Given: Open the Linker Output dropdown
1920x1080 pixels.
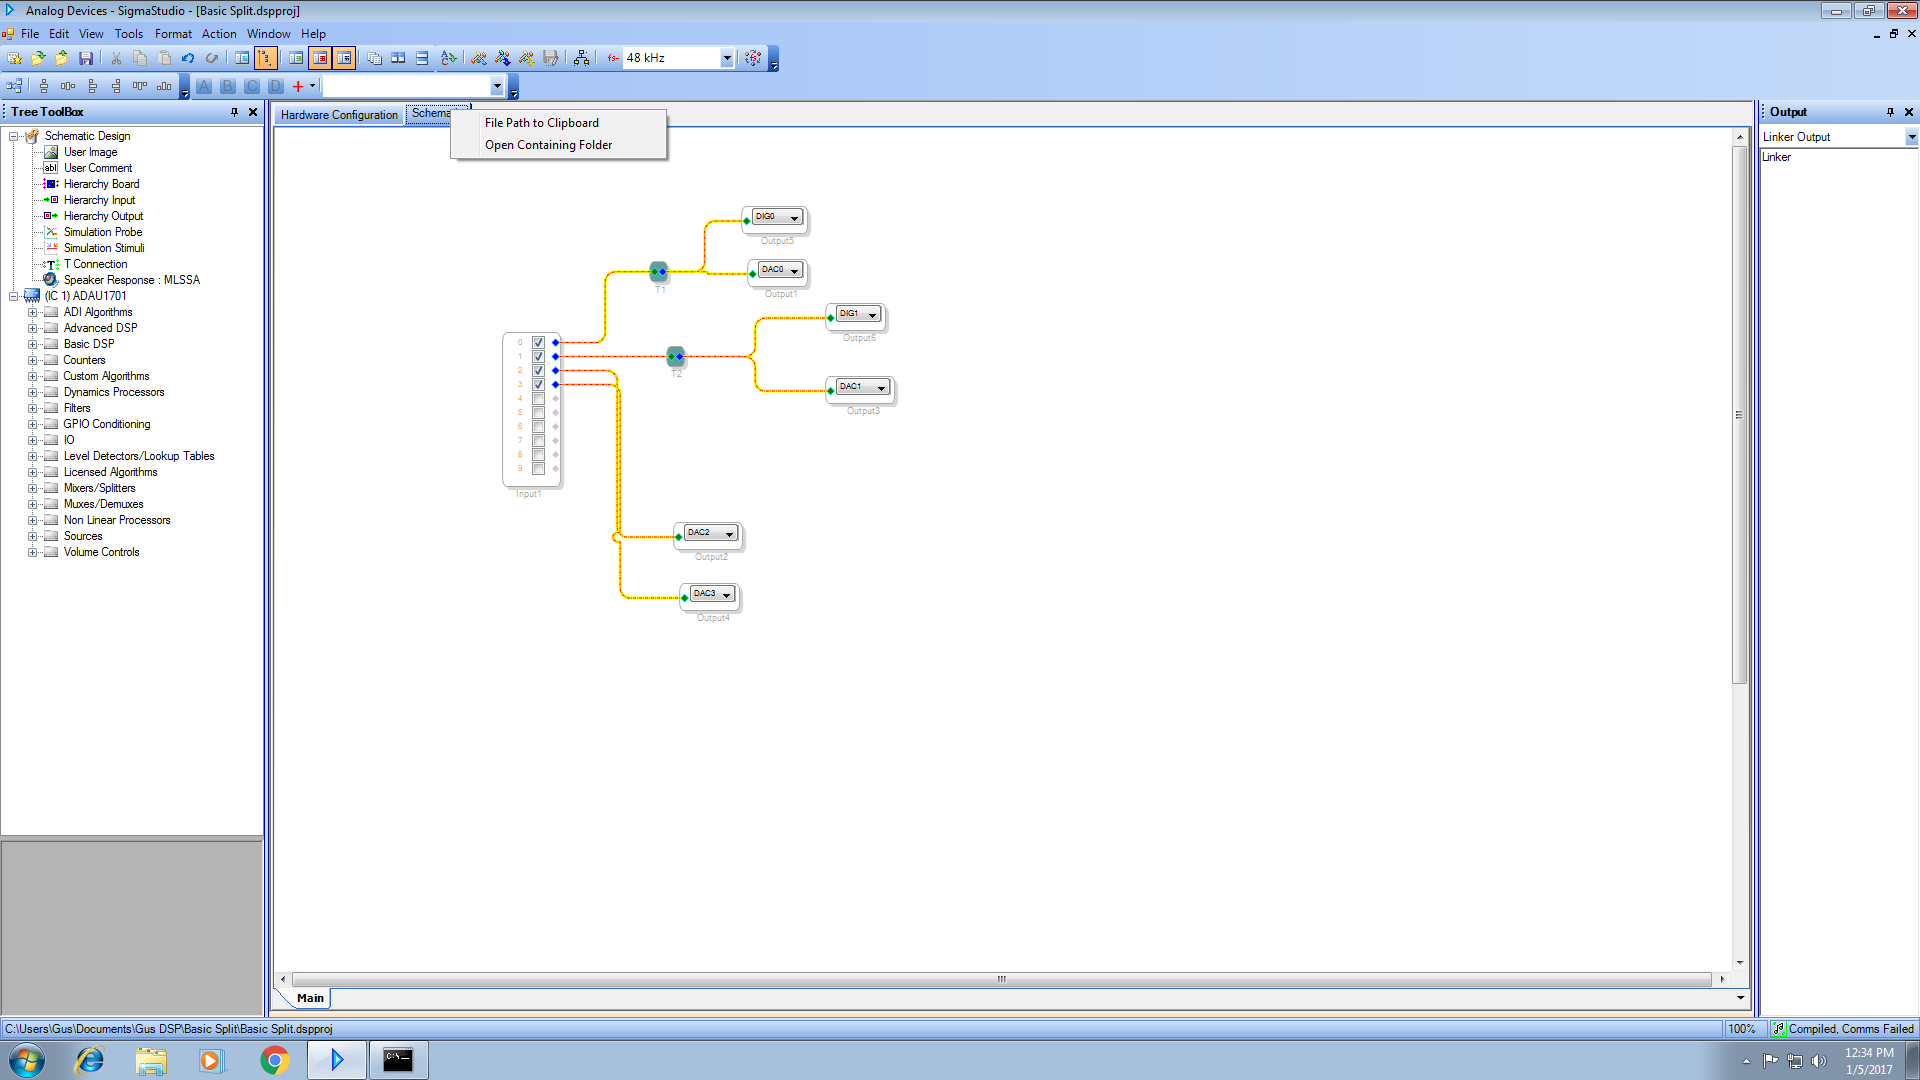Looking at the screenshot, I should (1911, 137).
